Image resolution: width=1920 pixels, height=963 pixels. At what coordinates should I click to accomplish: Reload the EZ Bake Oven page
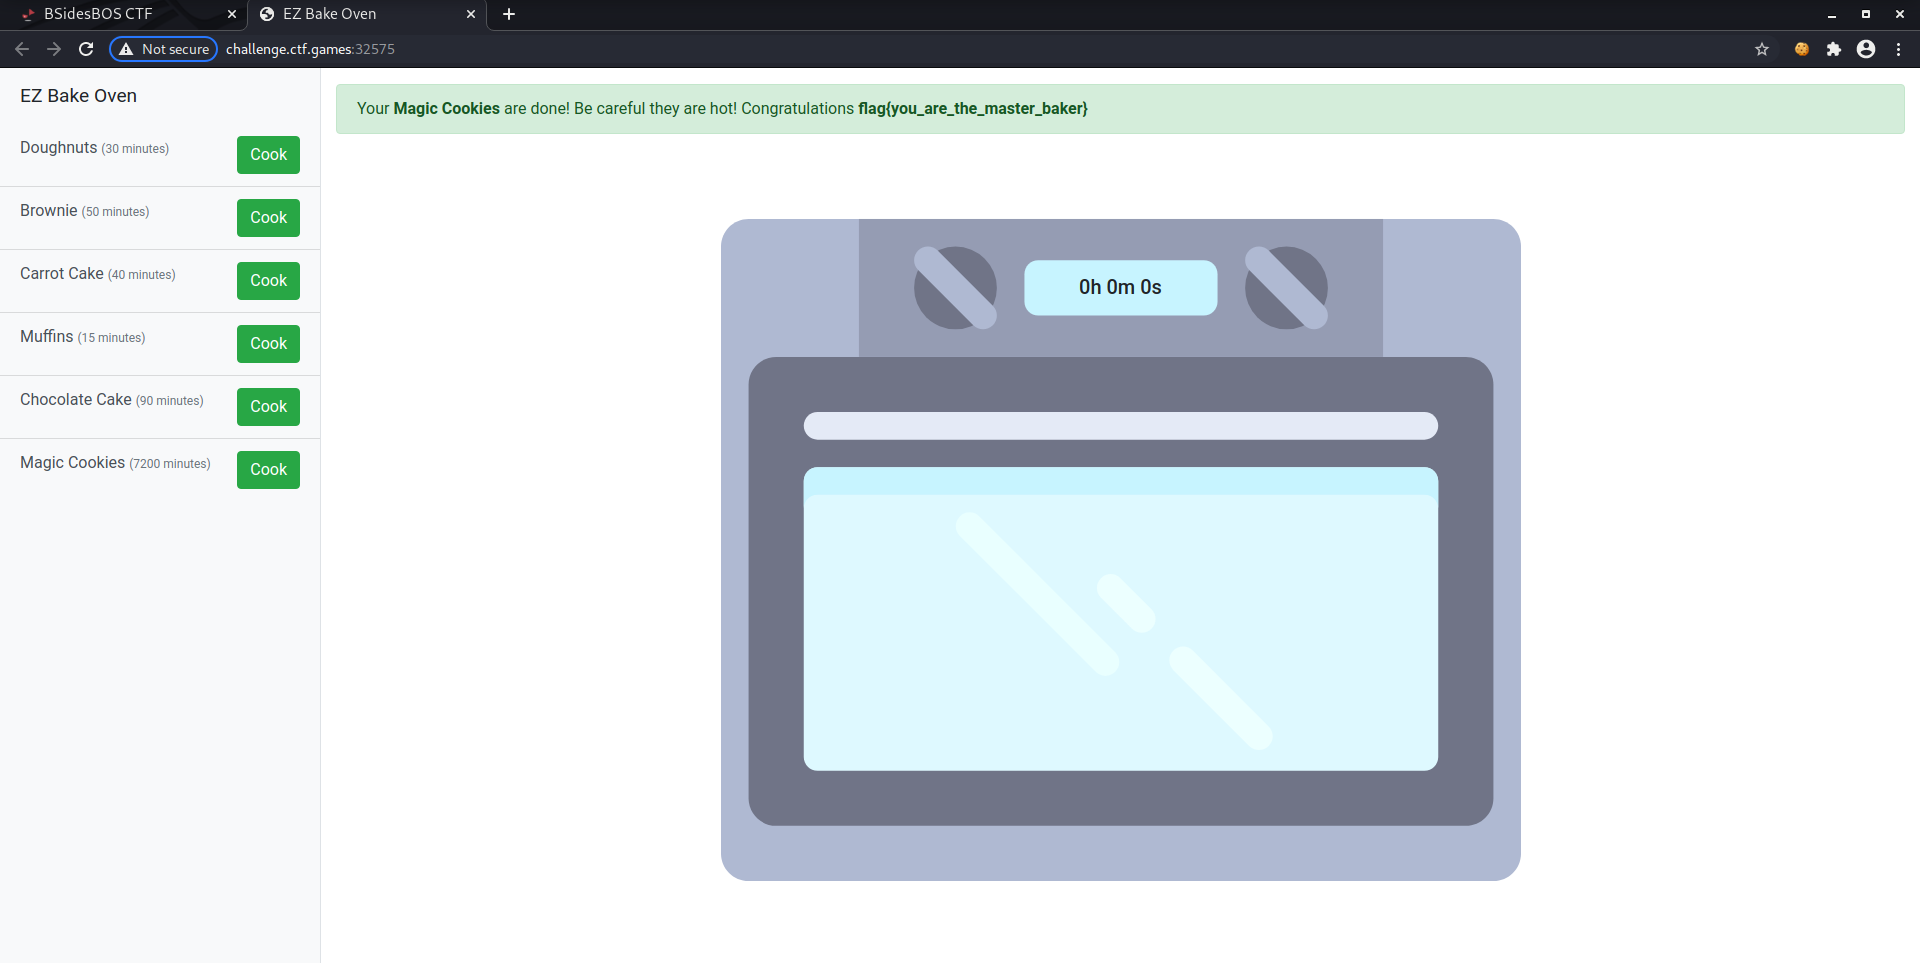tap(86, 49)
